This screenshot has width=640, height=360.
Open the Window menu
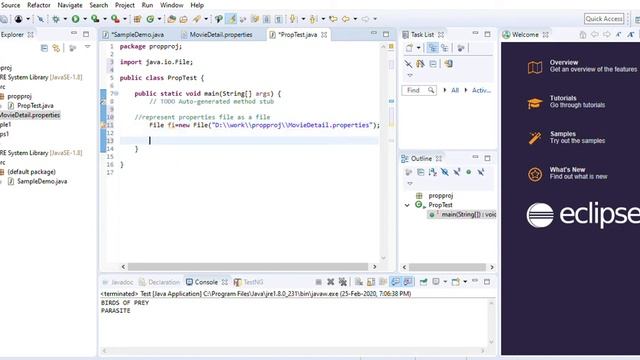[171, 5]
